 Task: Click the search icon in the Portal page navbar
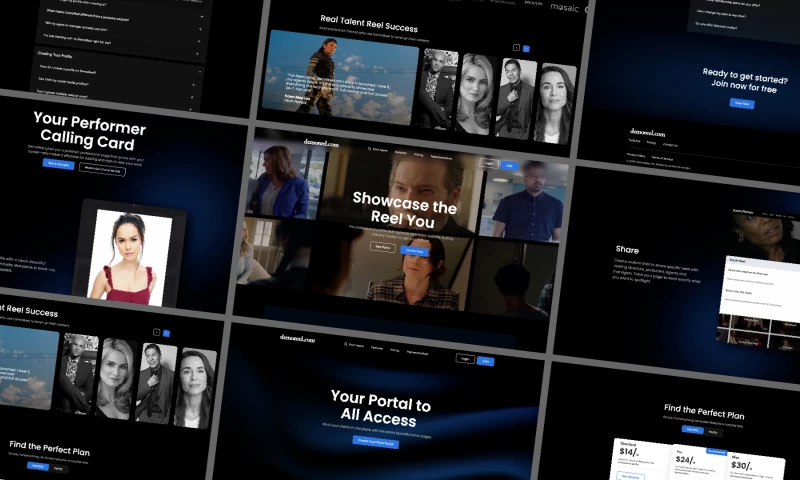pyautogui.click(x=346, y=344)
